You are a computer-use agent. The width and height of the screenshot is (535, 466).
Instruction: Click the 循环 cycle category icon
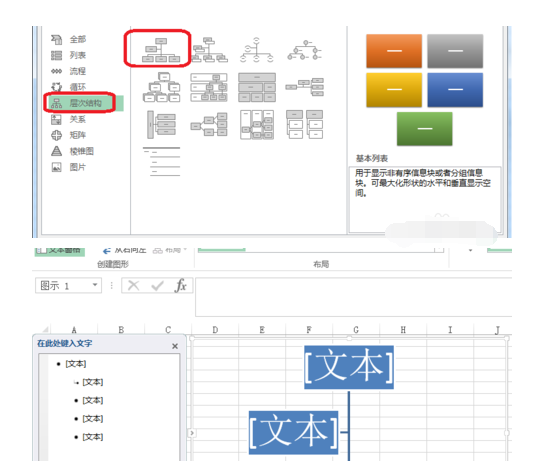click(x=56, y=87)
